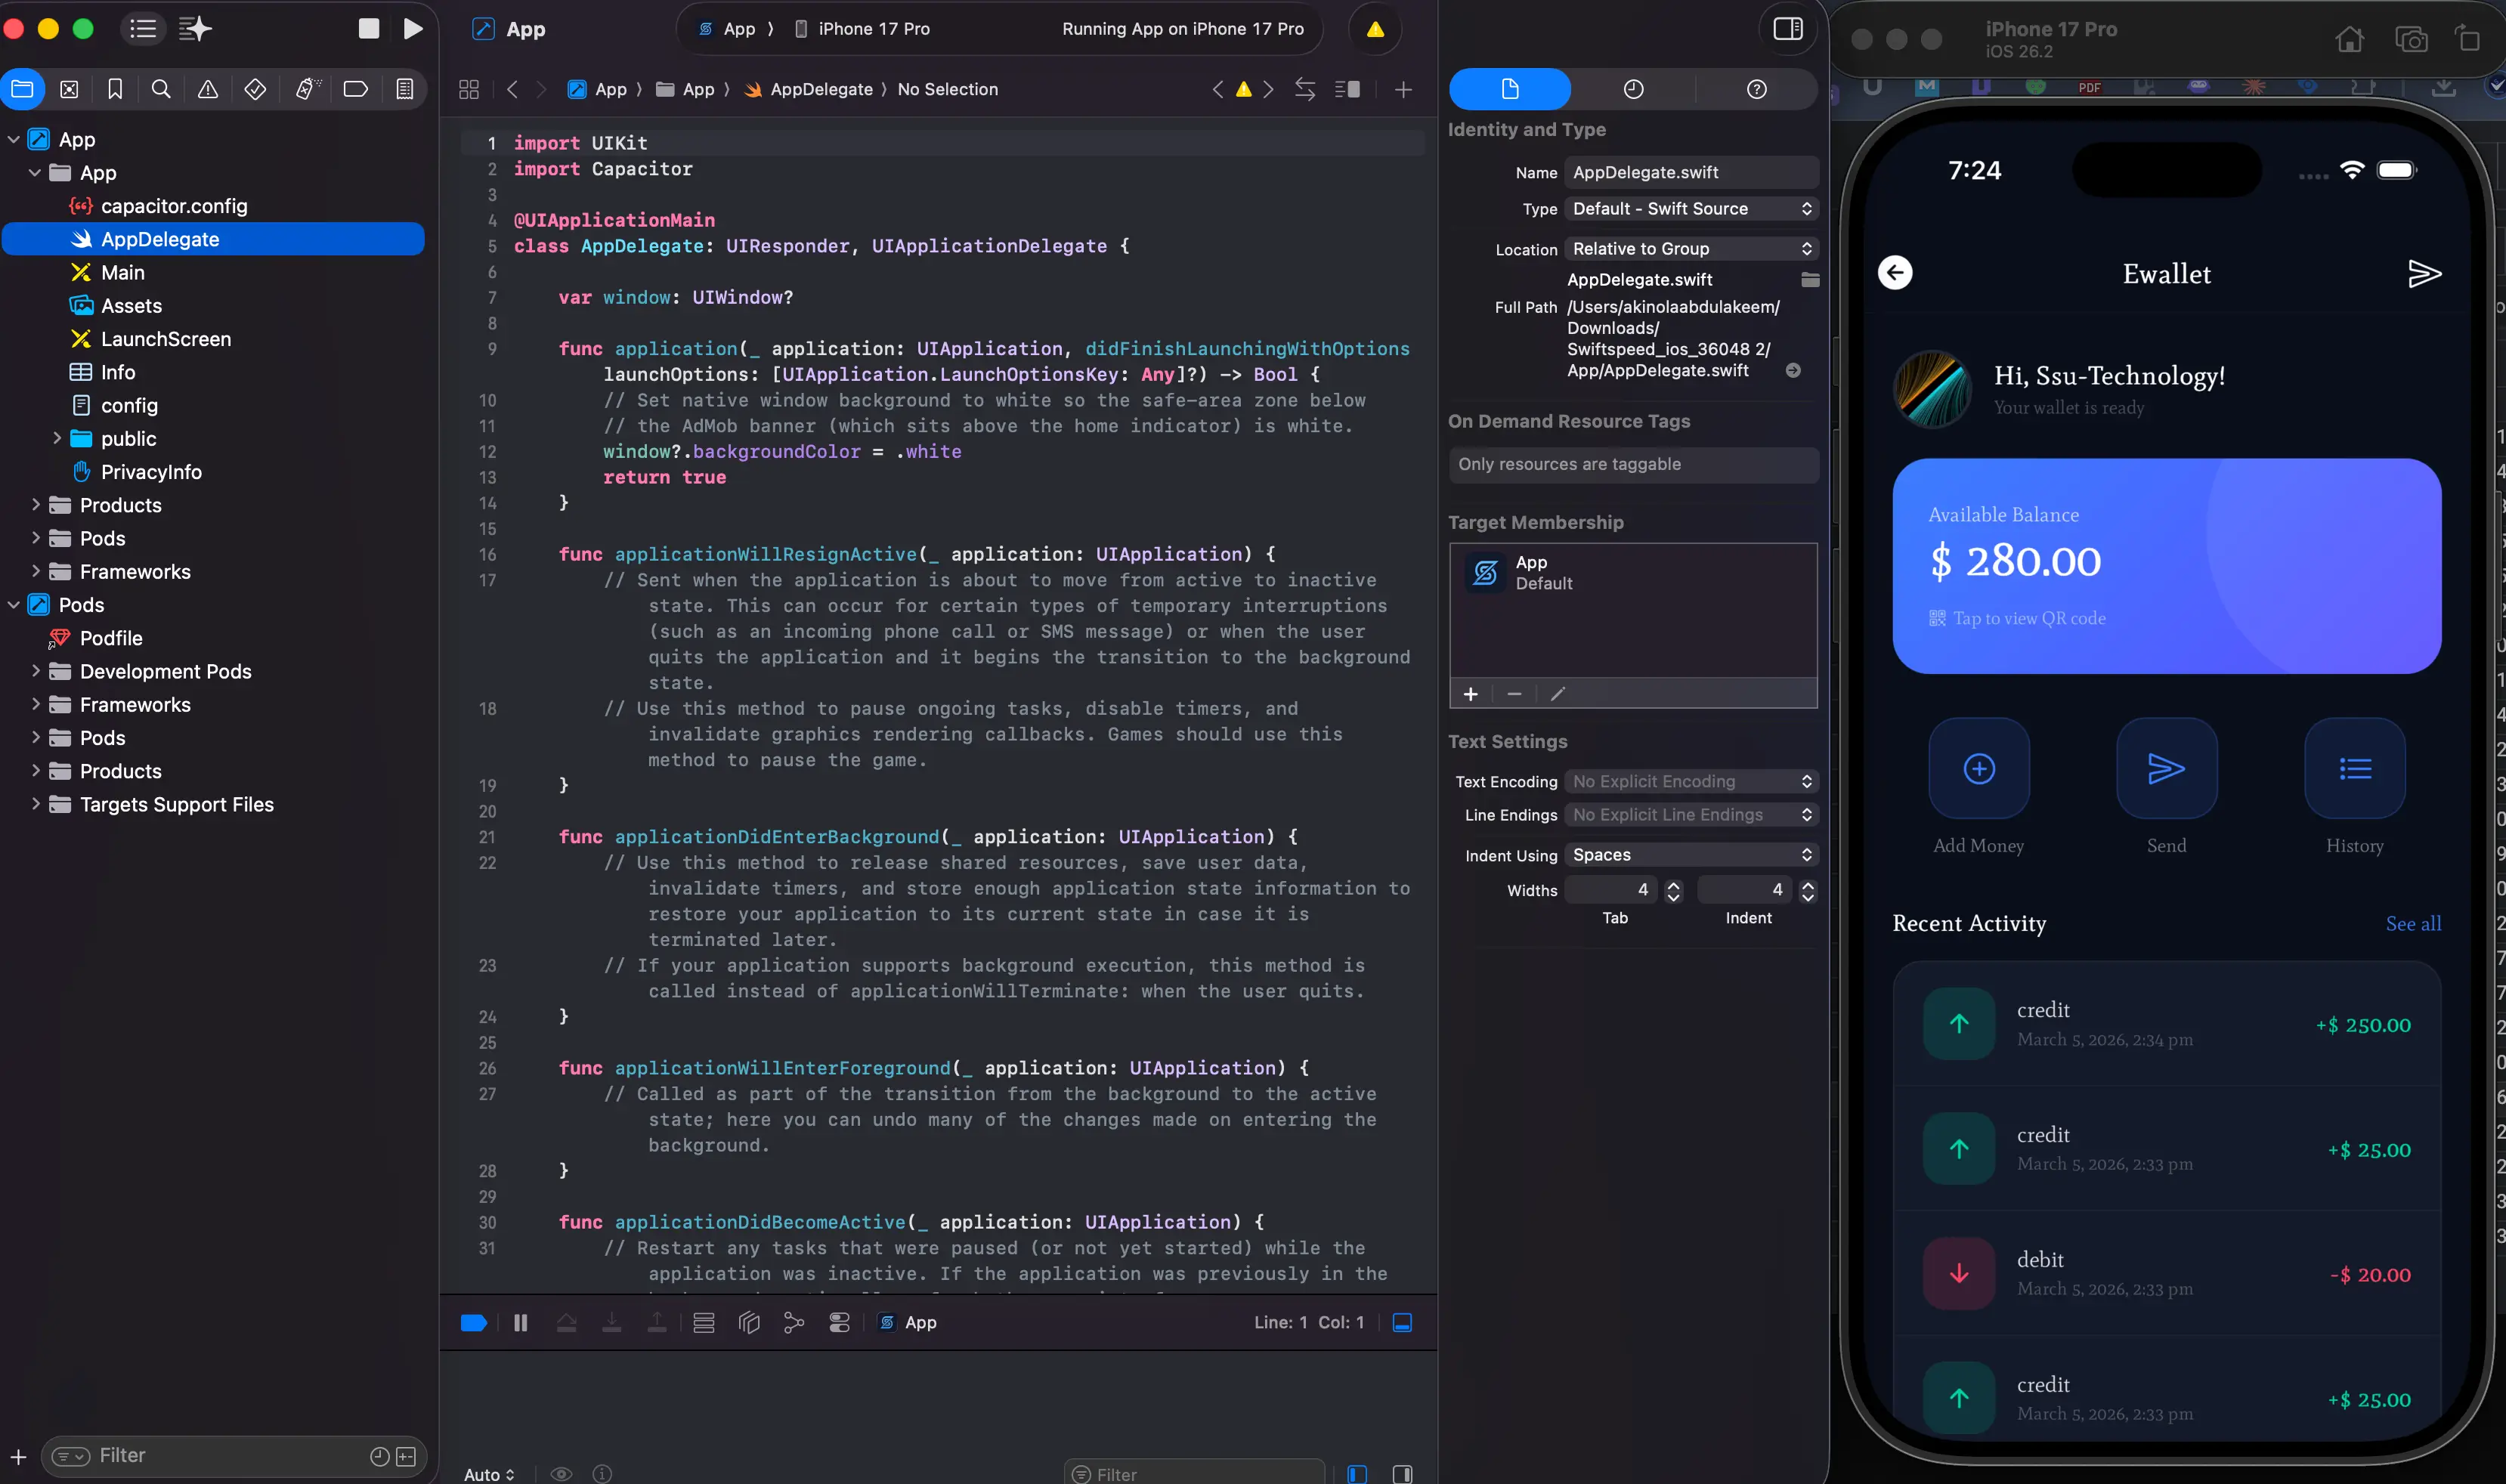Image resolution: width=2506 pixels, height=1484 pixels.
Task: Open the Test navigator
Action: (255, 89)
